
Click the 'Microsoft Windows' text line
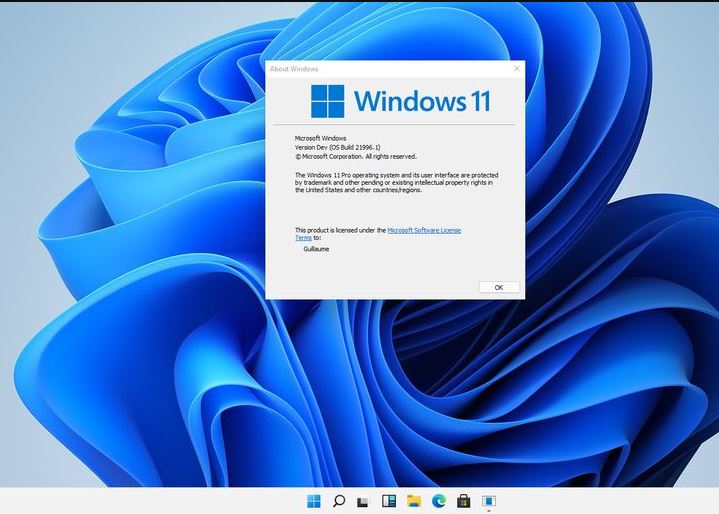click(x=321, y=138)
